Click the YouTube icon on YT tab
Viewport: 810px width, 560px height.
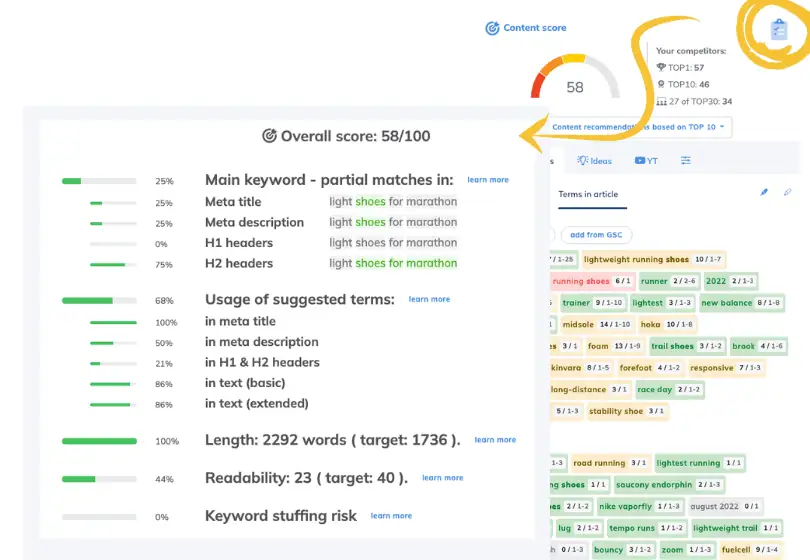[x=639, y=160]
